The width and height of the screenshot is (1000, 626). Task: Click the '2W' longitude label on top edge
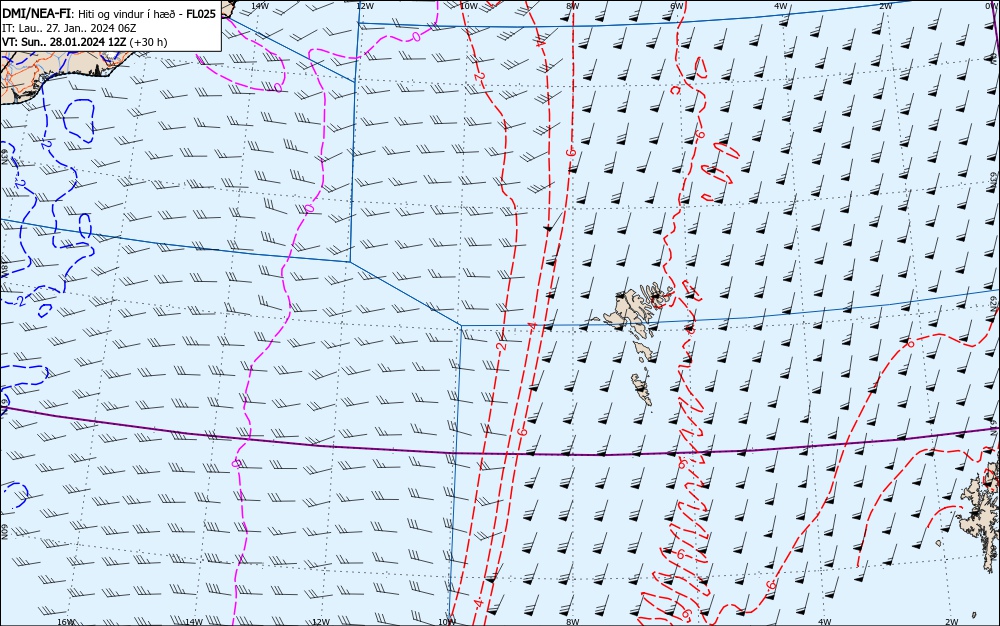886,6
